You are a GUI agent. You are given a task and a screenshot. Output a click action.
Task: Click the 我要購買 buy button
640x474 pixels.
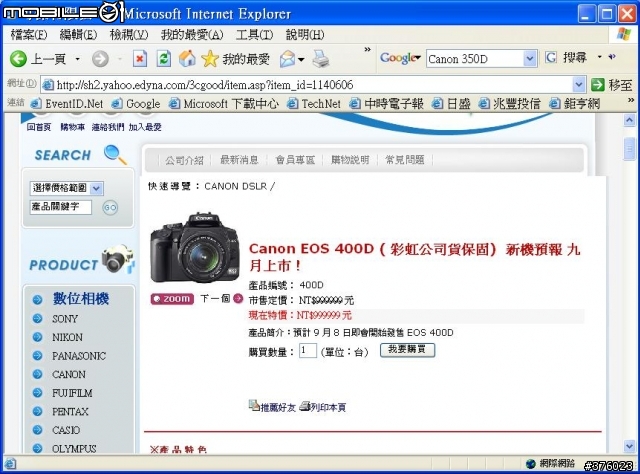tap(407, 350)
